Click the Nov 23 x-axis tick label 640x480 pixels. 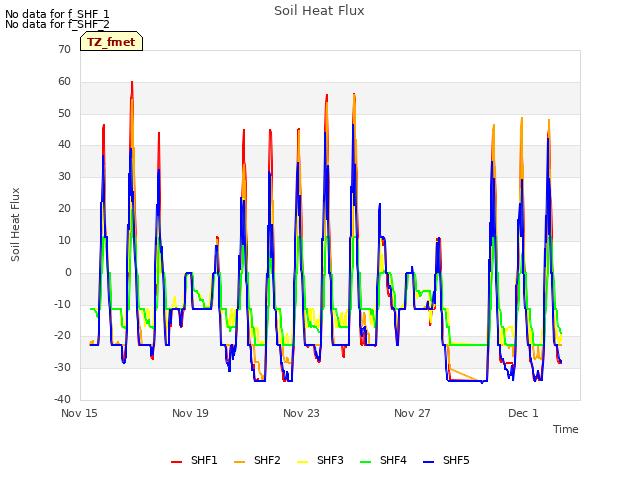tap(301, 413)
